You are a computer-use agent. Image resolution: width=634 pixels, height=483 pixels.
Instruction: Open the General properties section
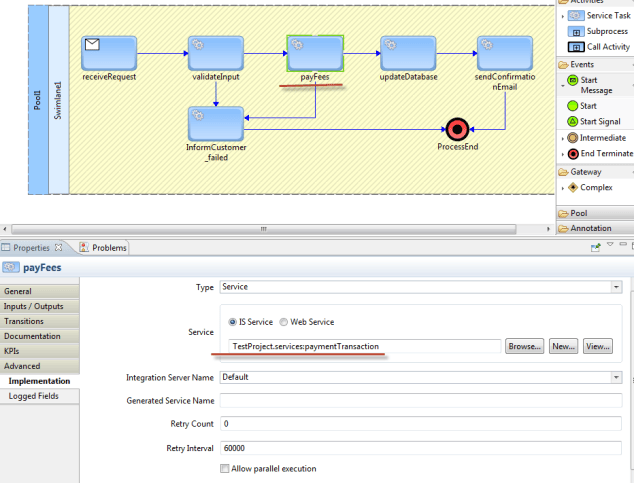40,291
